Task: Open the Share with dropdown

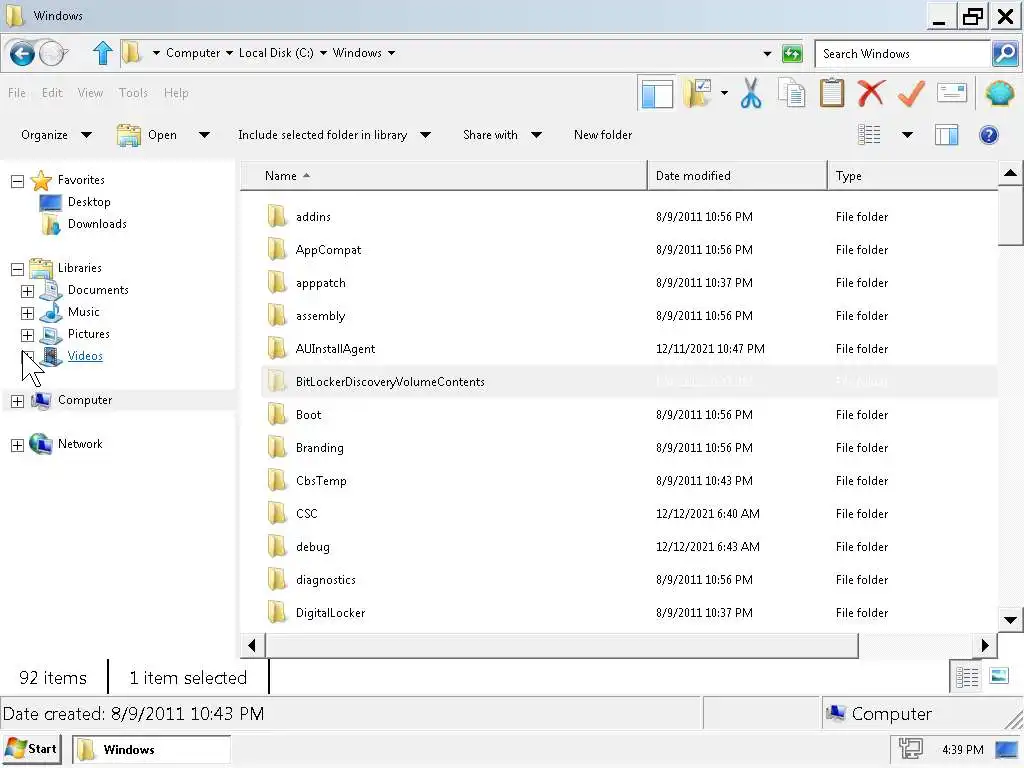Action: pyautogui.click(x=502, y=135)
